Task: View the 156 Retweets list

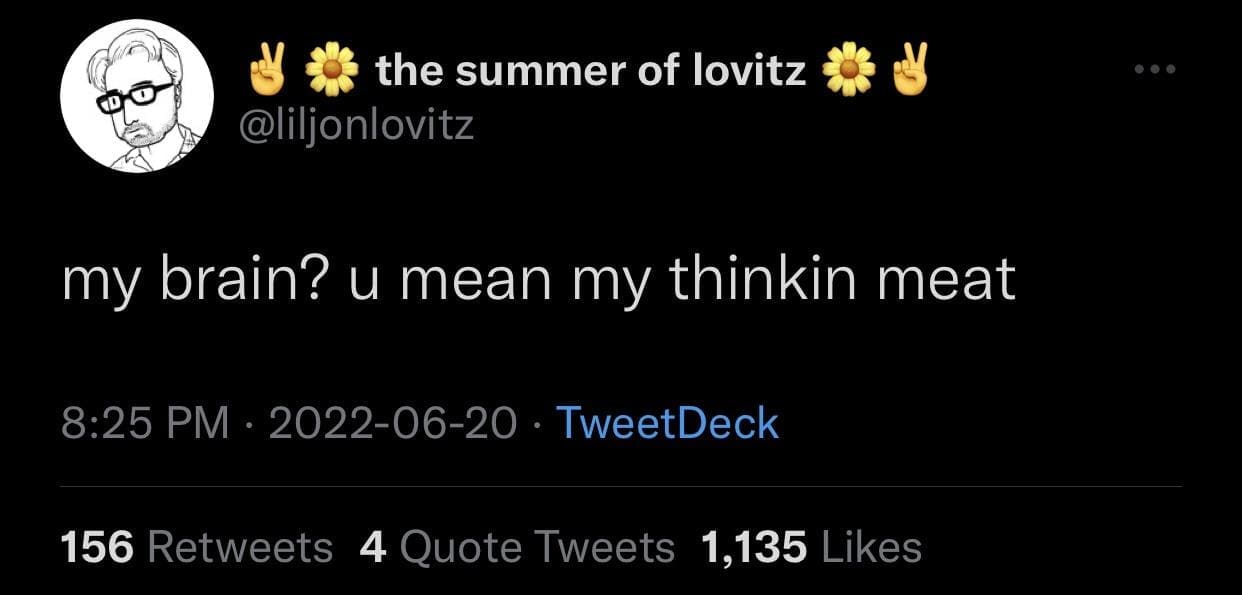Action: pos(196,547)
